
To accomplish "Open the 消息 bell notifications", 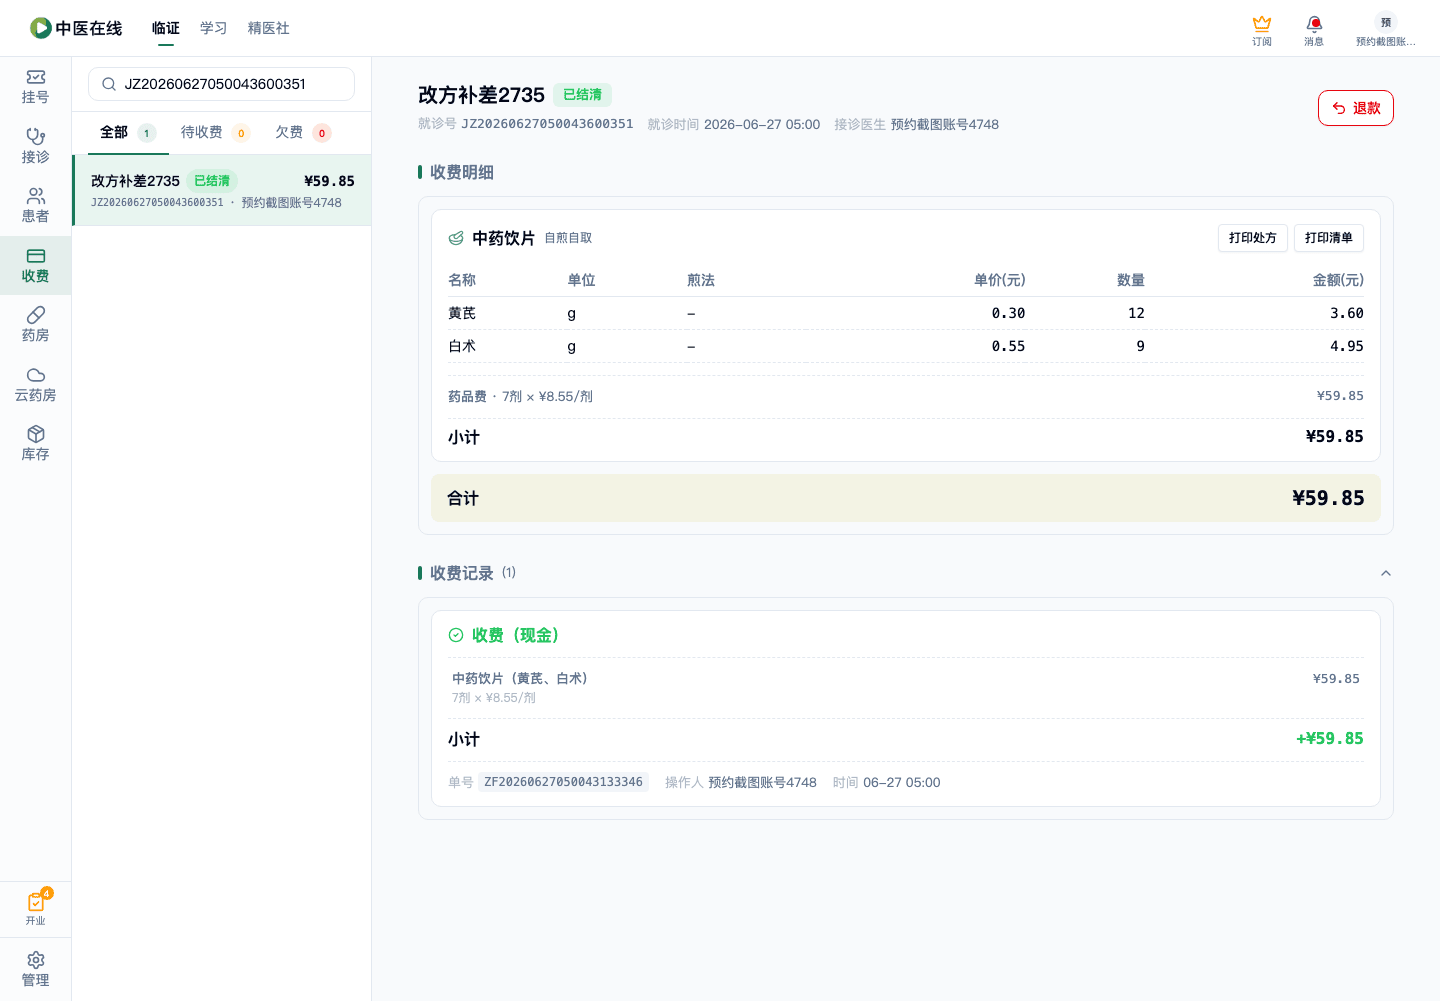I will (x=1314, y=30).
